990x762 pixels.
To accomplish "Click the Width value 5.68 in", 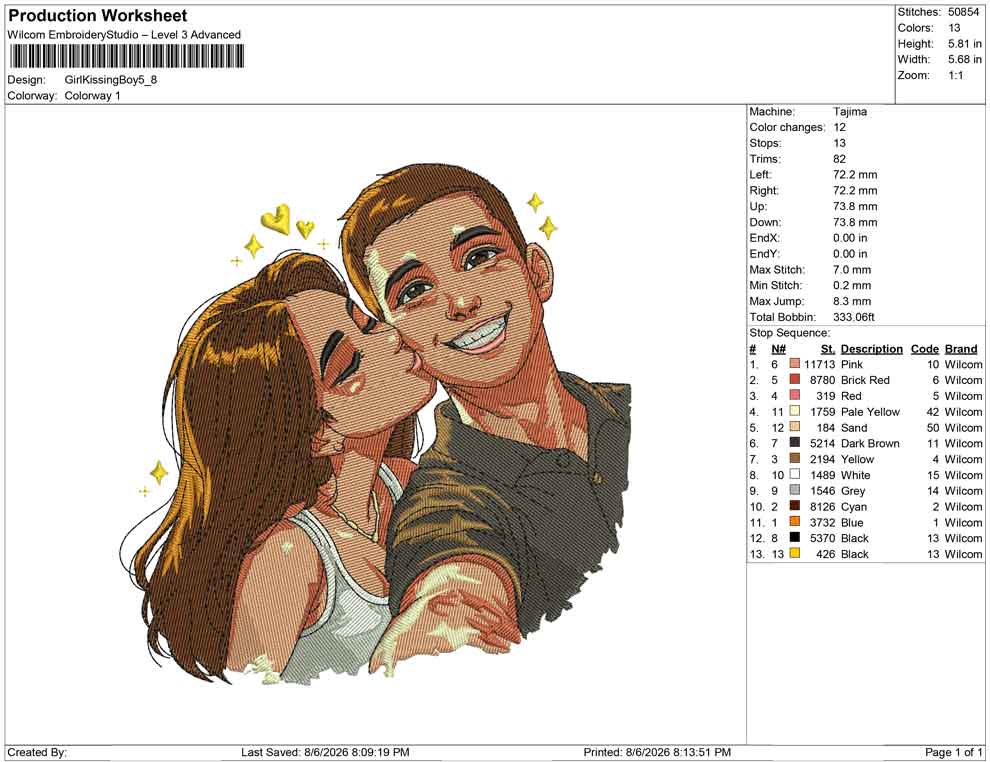I will click(965, 59).
